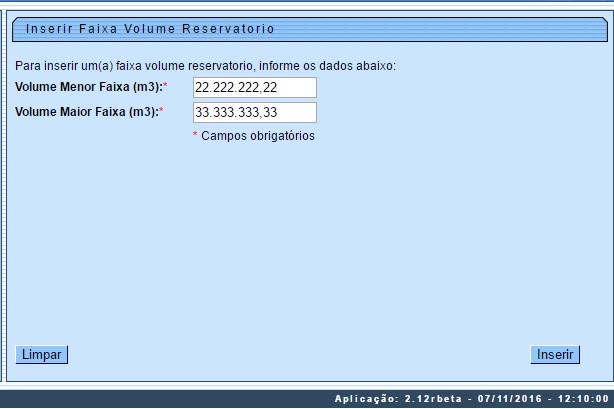Image resolution: width=614 pixels, height=409 pixels.
Task: Click the word Reservatorio in the title bar
Action: click(x=225, y=29)
